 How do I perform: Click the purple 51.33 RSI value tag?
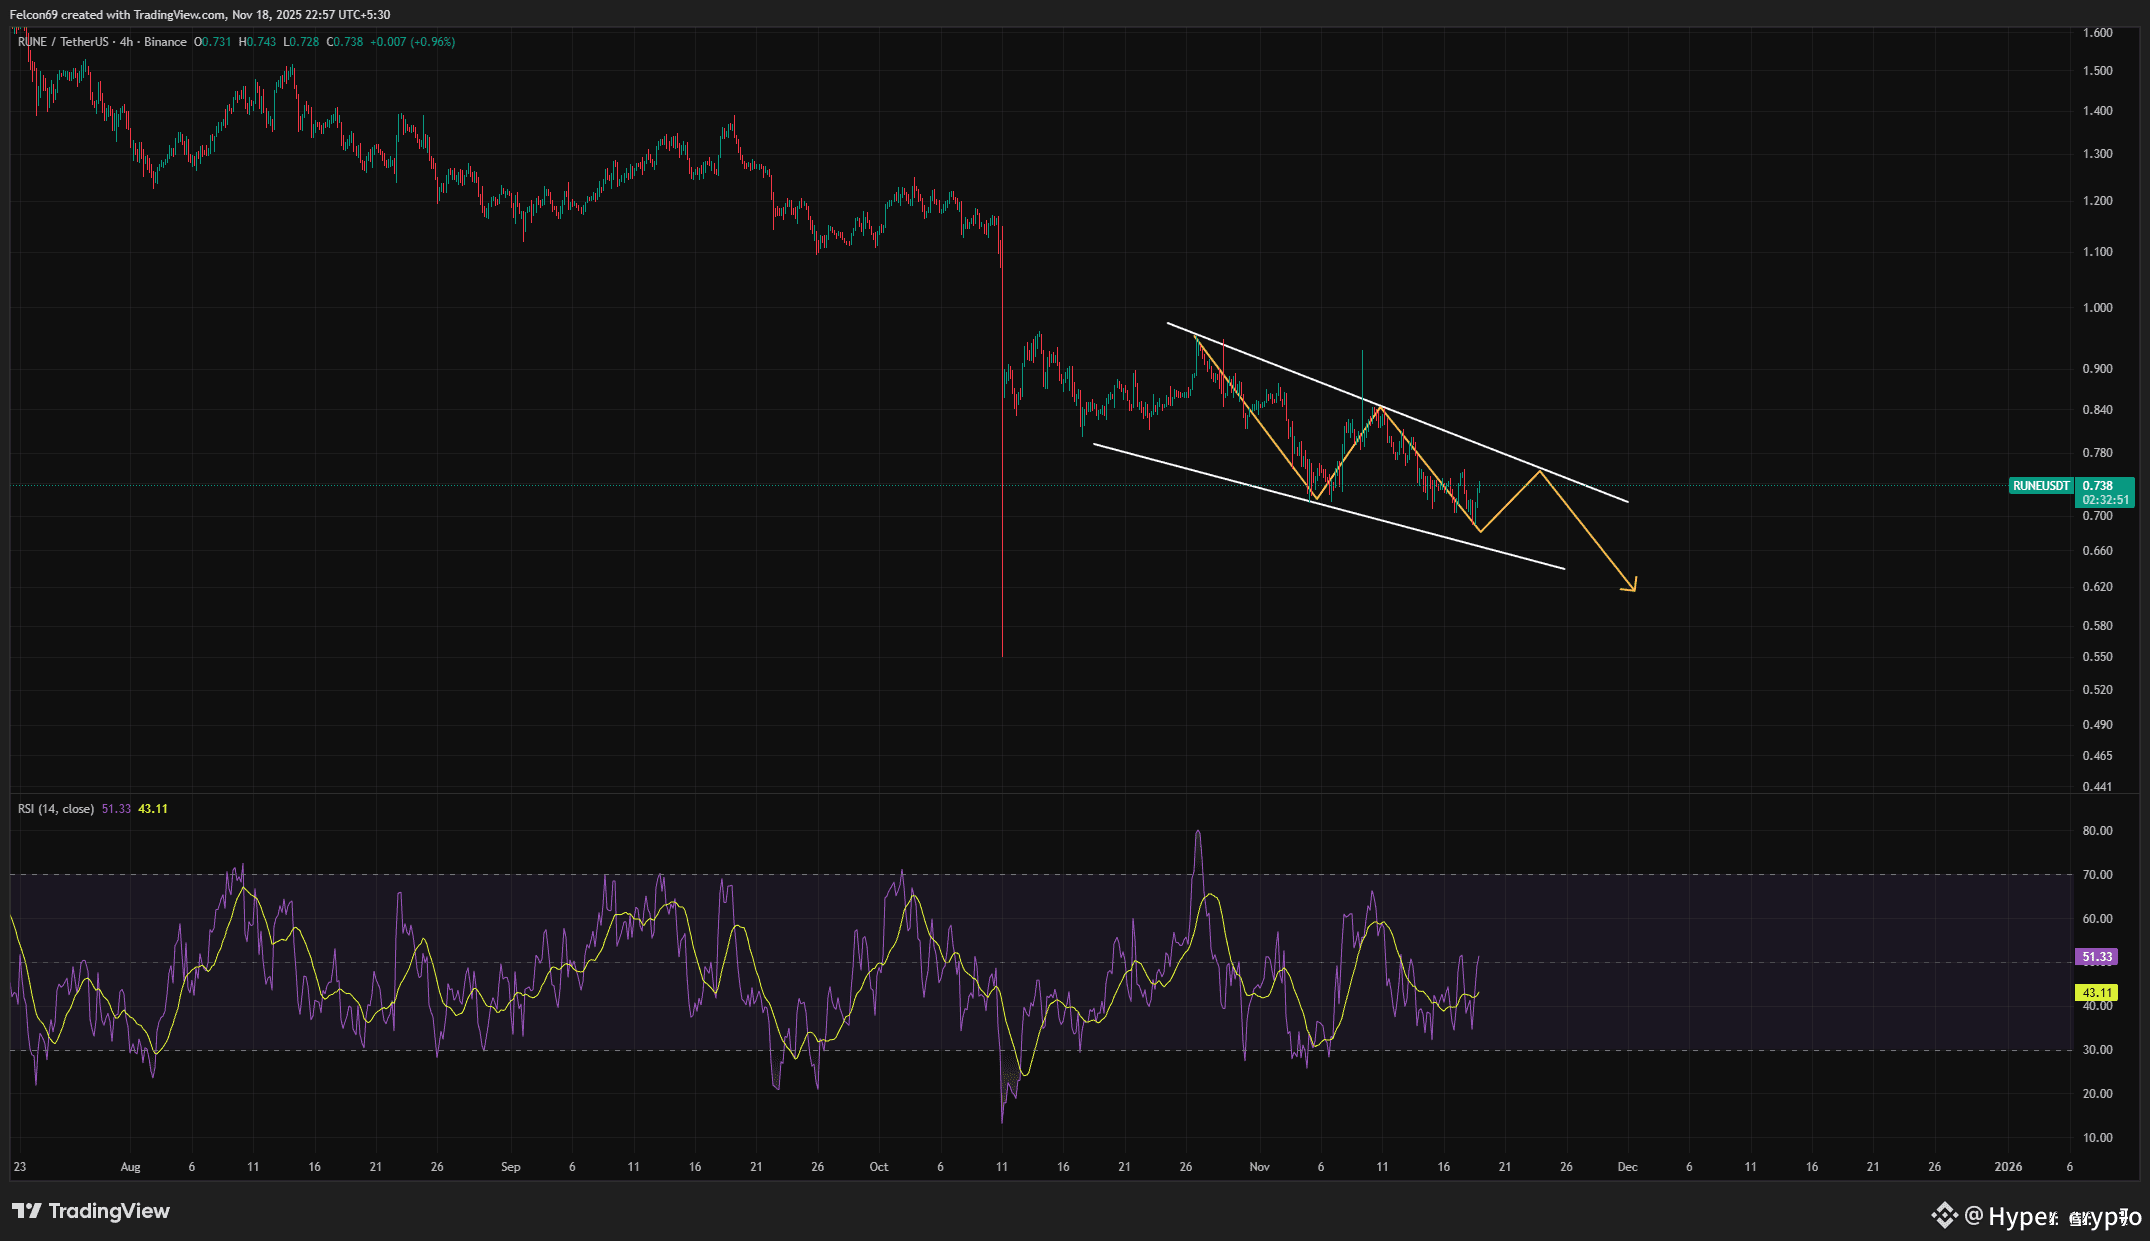[x=2097, y=957]
